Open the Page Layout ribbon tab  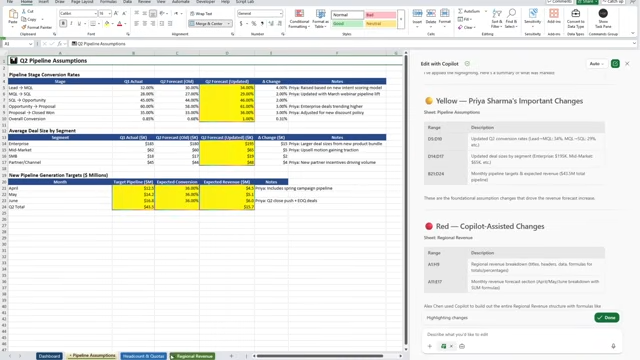[82, 2]
